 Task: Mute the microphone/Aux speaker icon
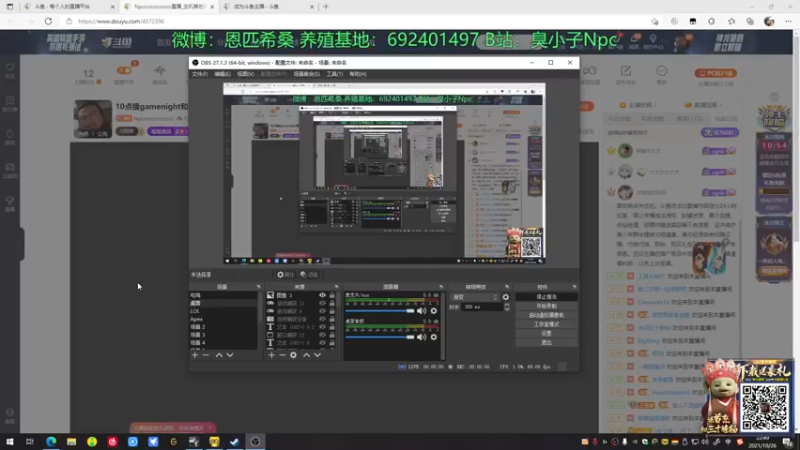coord(421,311)
